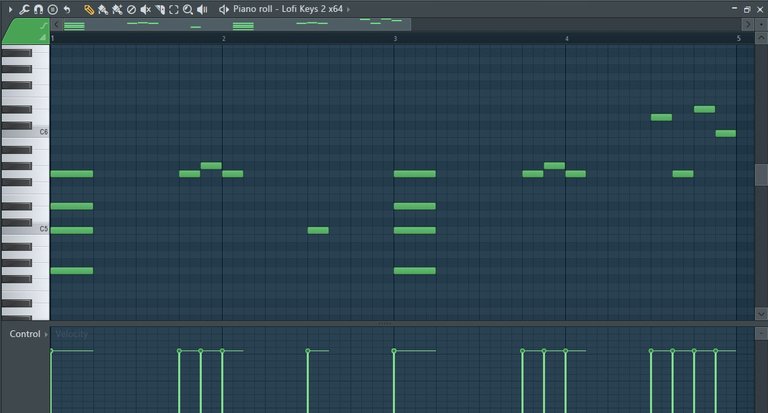The width and height of the screenshot is (768, 413).
Task: Select the Delete tool
Action: [x=131, y=9]
